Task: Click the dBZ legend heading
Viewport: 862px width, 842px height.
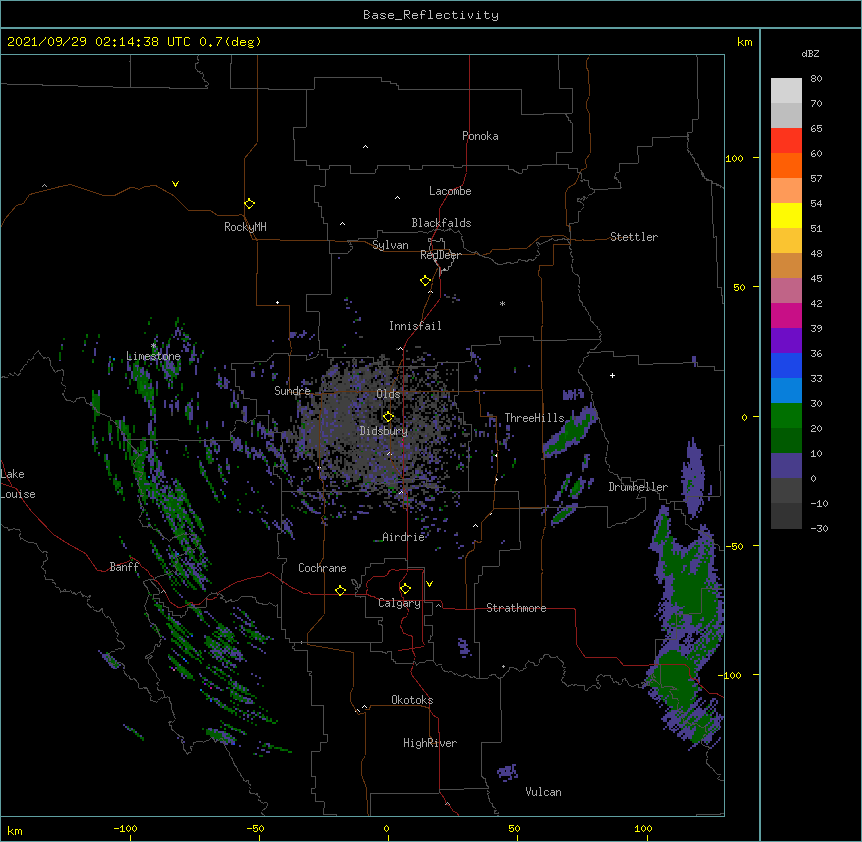Action: coord(810,53)
